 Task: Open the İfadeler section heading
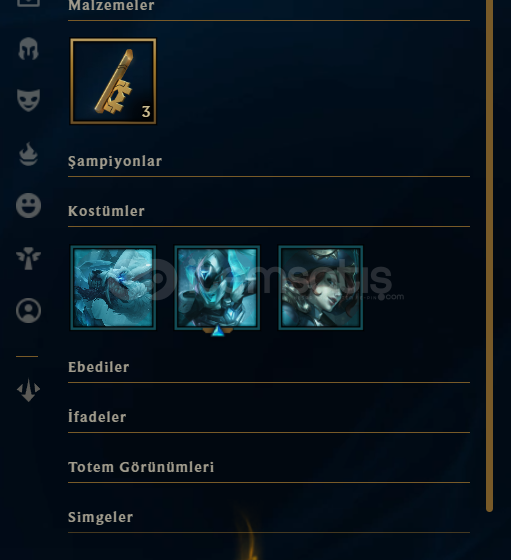pyautogui.click(x=97, y=417)
